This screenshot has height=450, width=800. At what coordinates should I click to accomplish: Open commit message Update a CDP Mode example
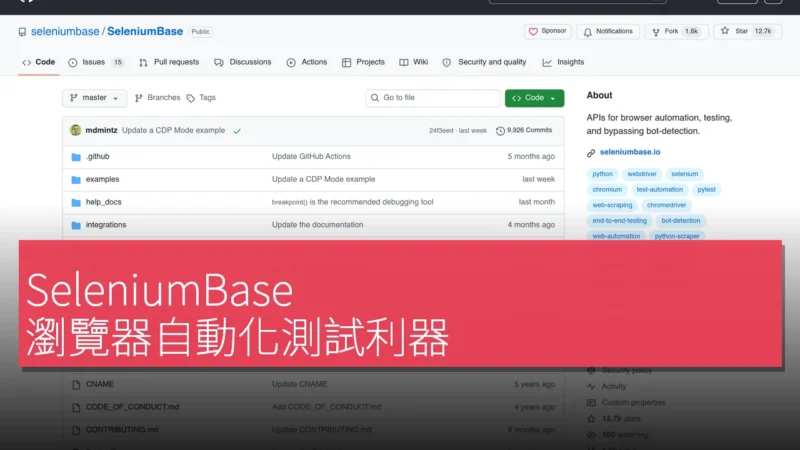click(173, 131)
